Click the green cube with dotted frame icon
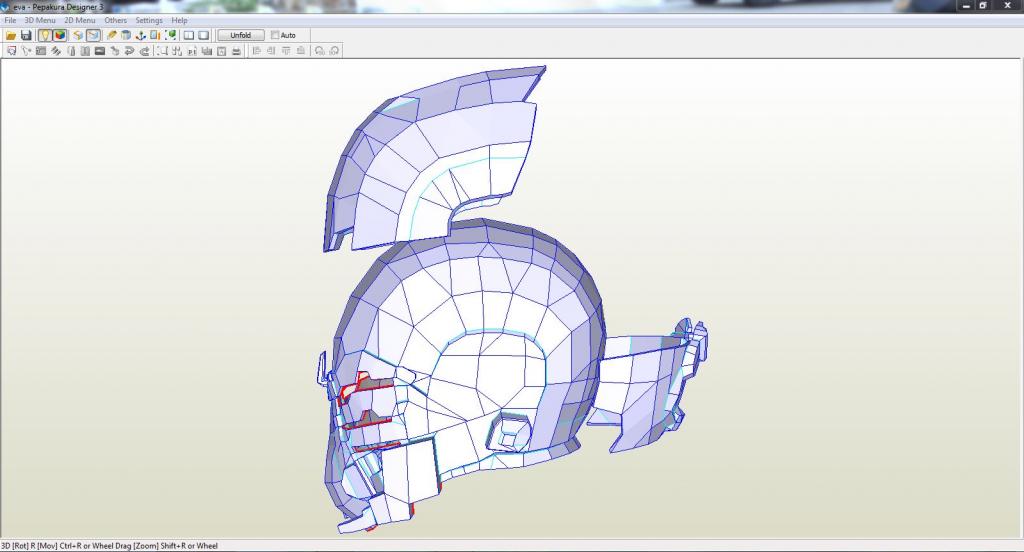This screenshot has height=552, width=1024. coord(170,35)
